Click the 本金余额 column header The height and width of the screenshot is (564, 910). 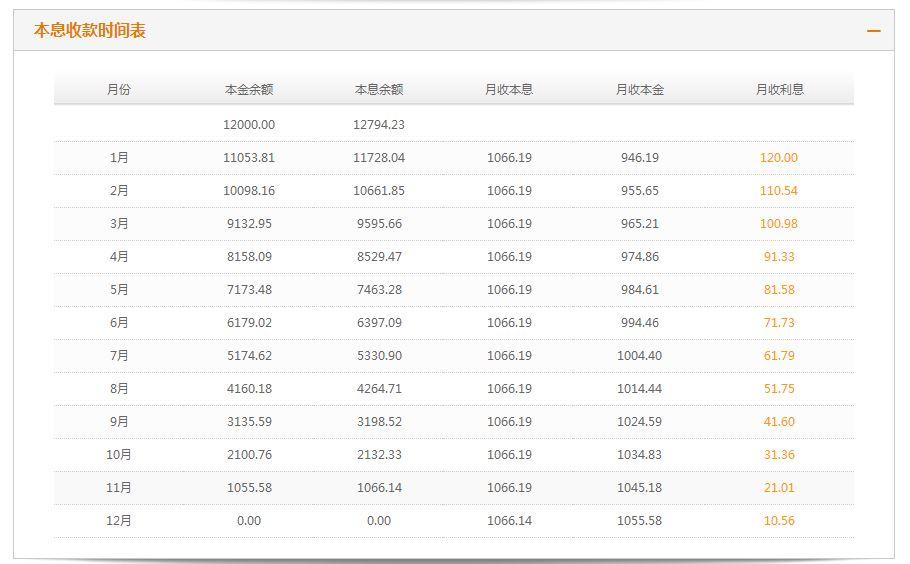(x=249, y=89)
